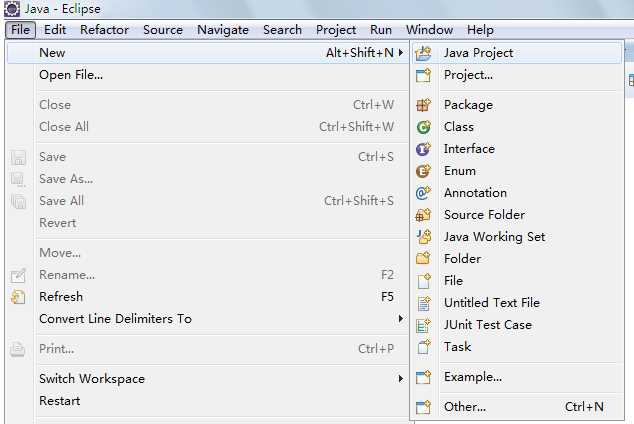The height and width of the screenshot is (424, 634).
Task: Click the Folder icon in submenu
Action: 423,259
